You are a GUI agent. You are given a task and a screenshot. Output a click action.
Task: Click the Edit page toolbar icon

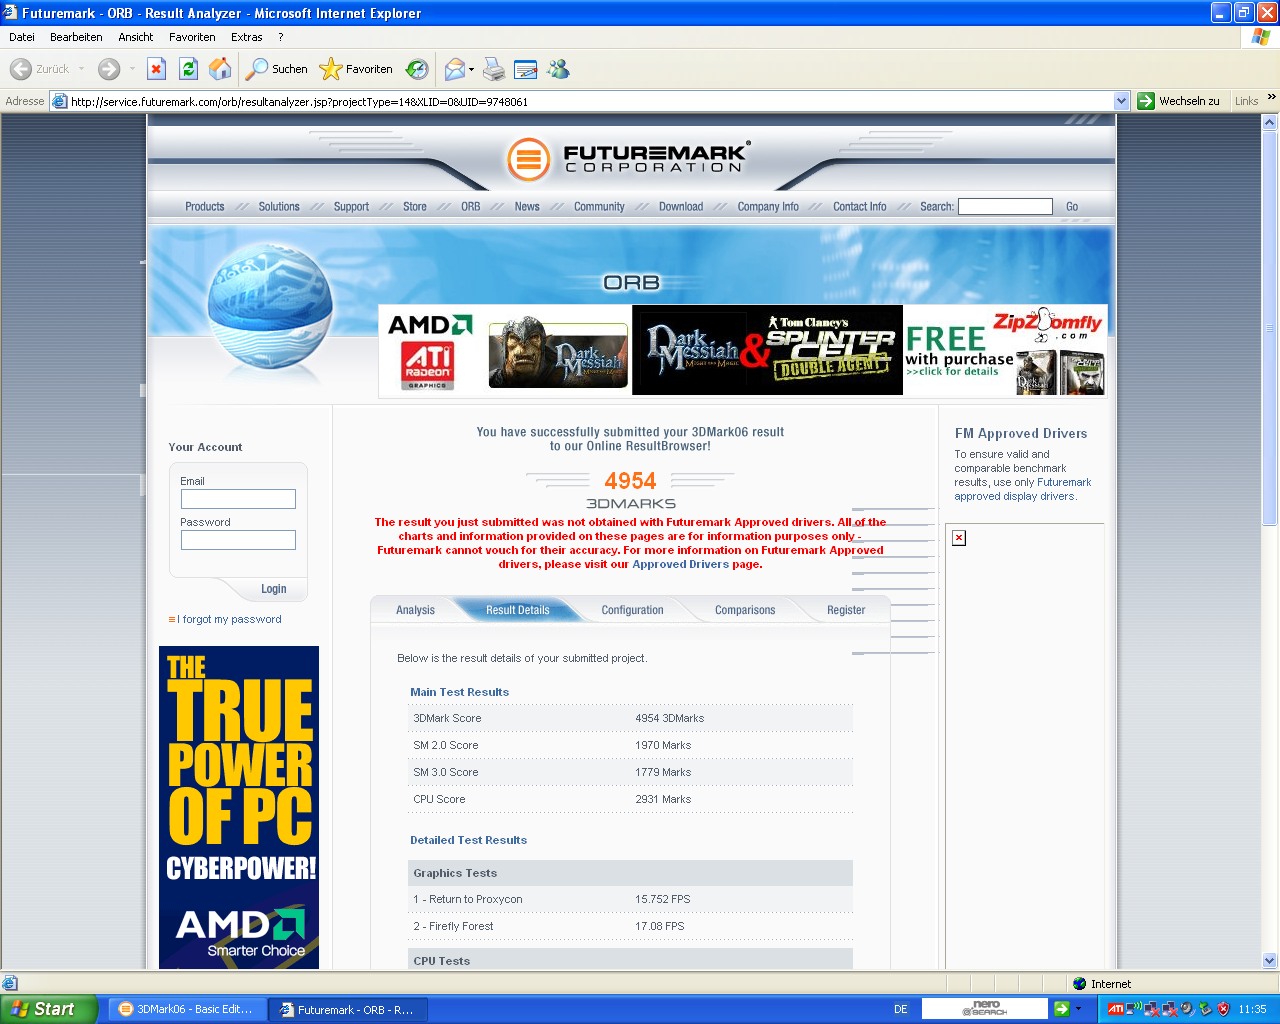click(526, 69)
